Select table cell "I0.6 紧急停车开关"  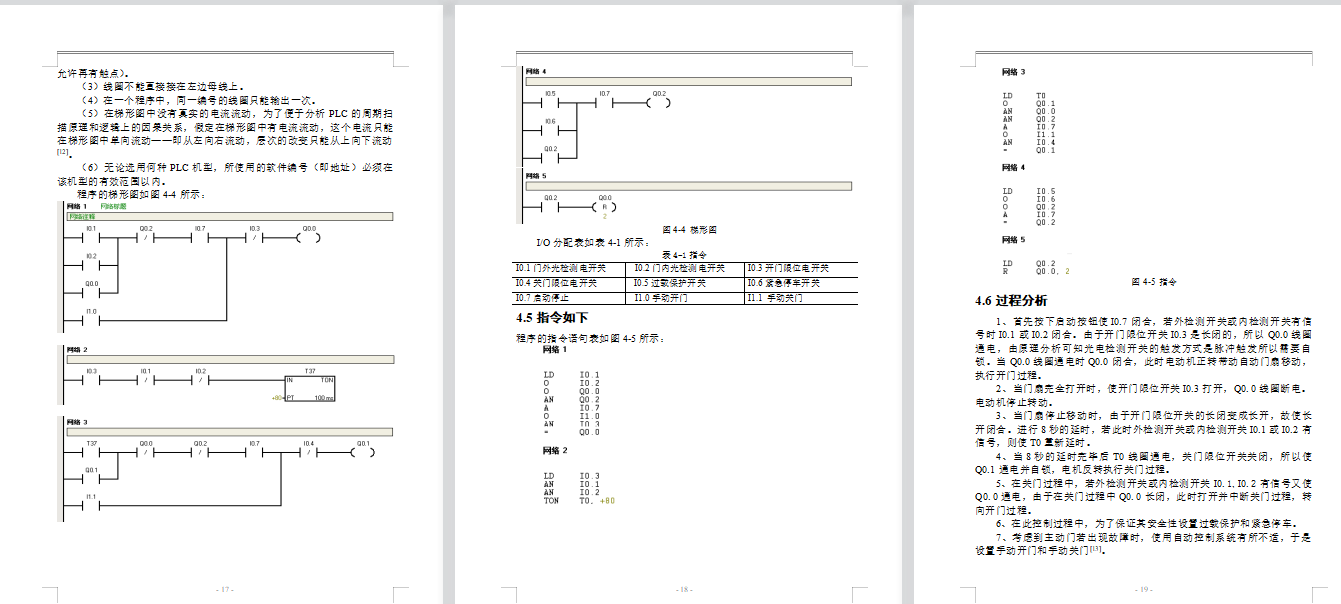click(801, 283)
